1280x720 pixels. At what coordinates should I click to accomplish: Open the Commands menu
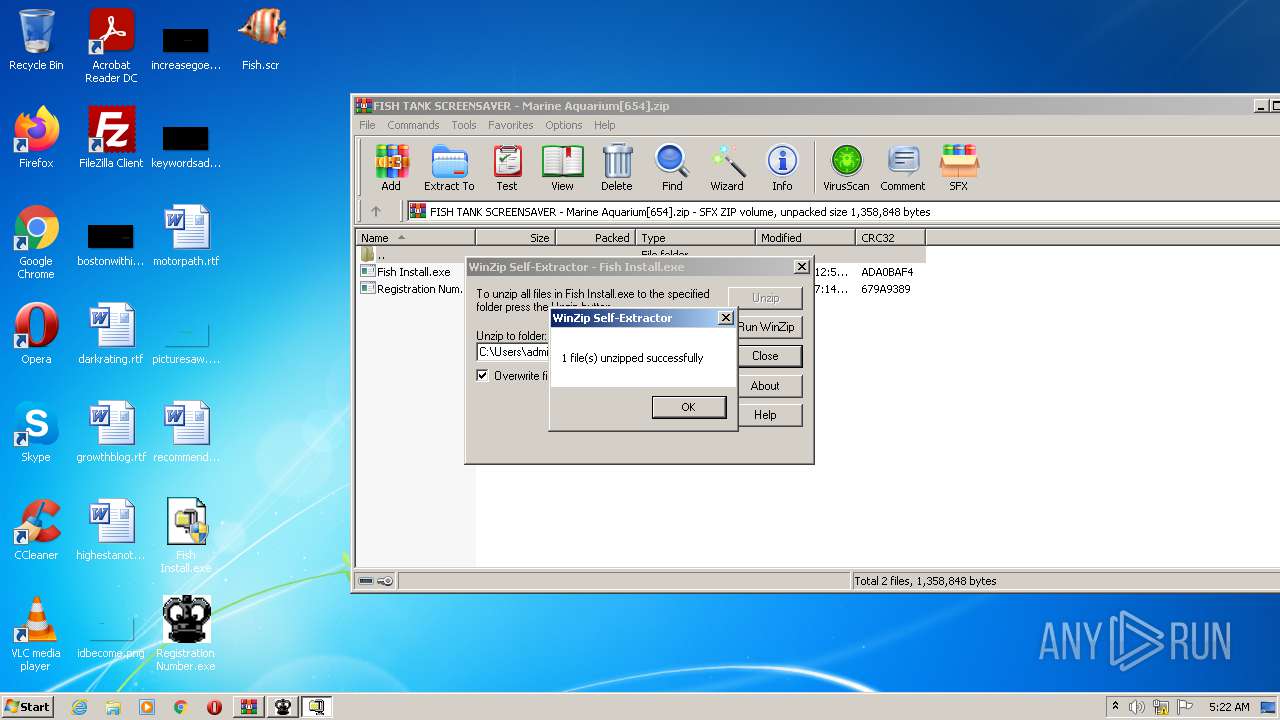click(x=413, y=125)
